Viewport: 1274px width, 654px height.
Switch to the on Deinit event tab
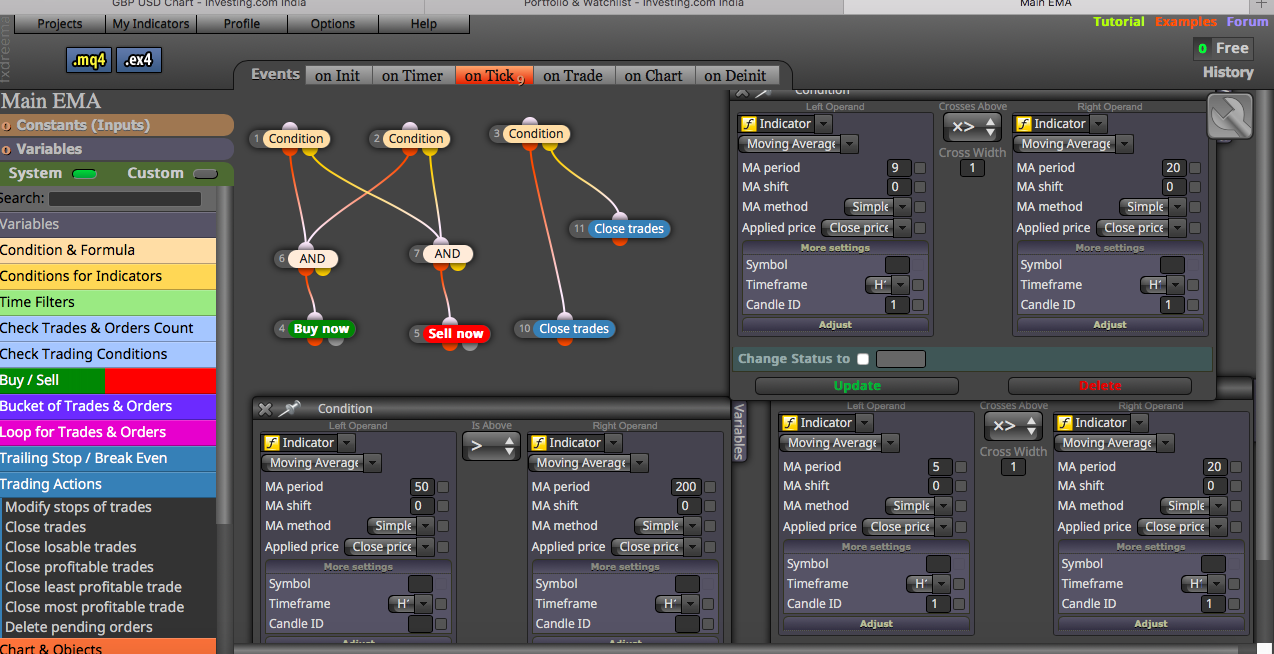[735, 75]
